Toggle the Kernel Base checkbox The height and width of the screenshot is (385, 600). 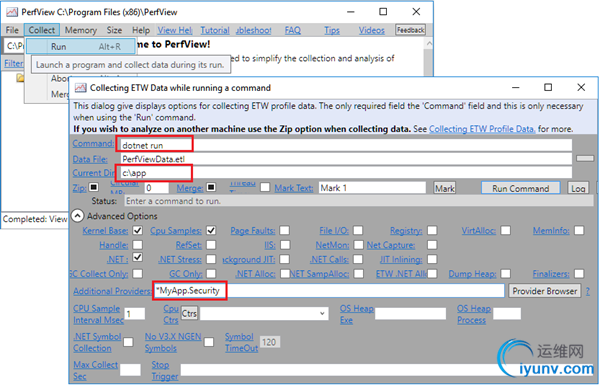137,230
